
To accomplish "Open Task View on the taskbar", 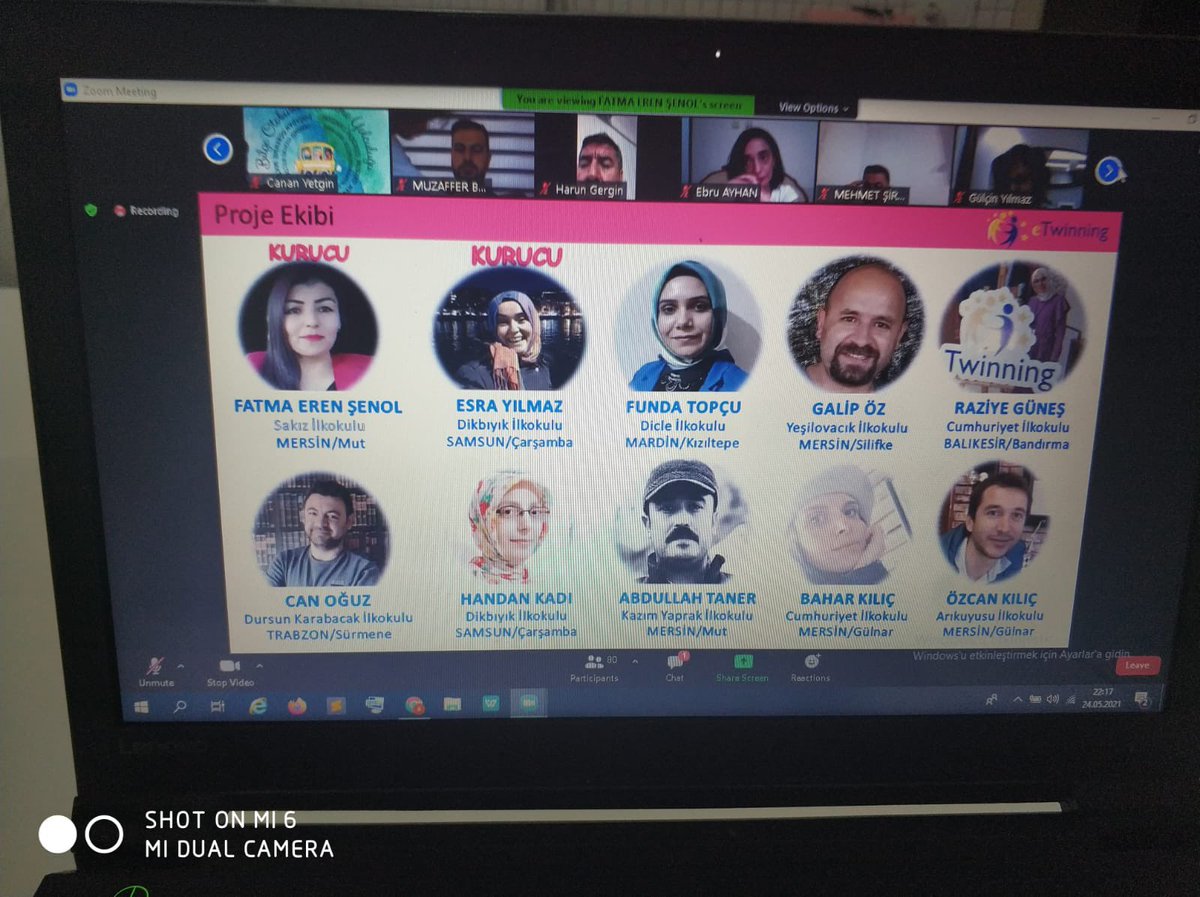I will click(218, 706).
